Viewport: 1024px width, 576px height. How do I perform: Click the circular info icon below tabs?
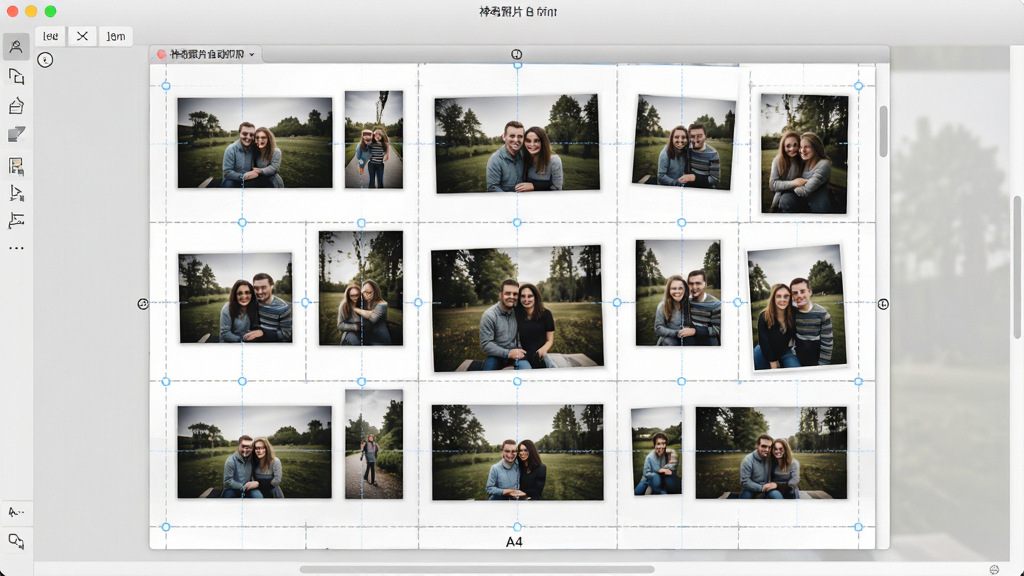pyautogui.click(x=45, y=60)
